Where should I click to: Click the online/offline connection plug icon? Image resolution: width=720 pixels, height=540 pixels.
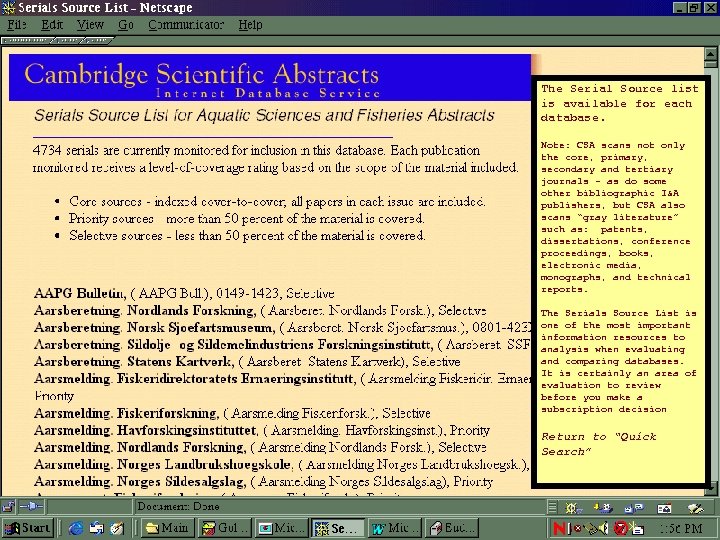[x=31, y=507]
